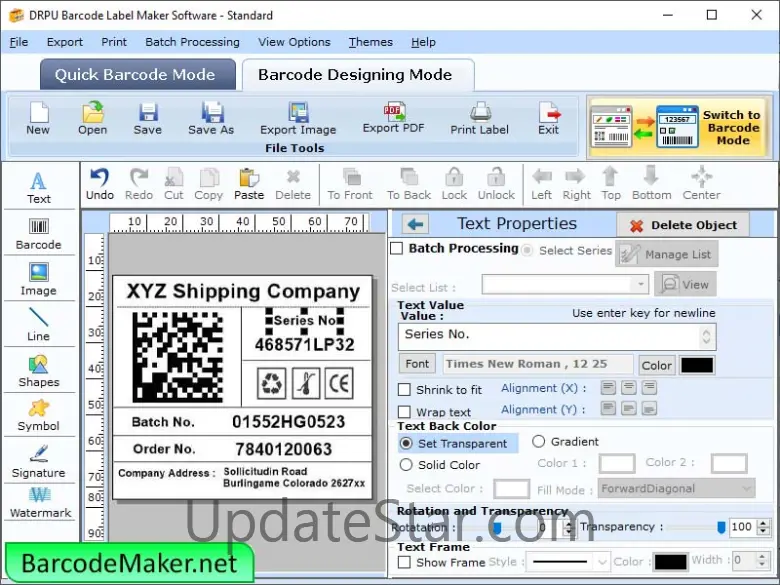Choose the Line drawing tool
The width and height of the screenshot is (780, 585).
coord(39,324)
